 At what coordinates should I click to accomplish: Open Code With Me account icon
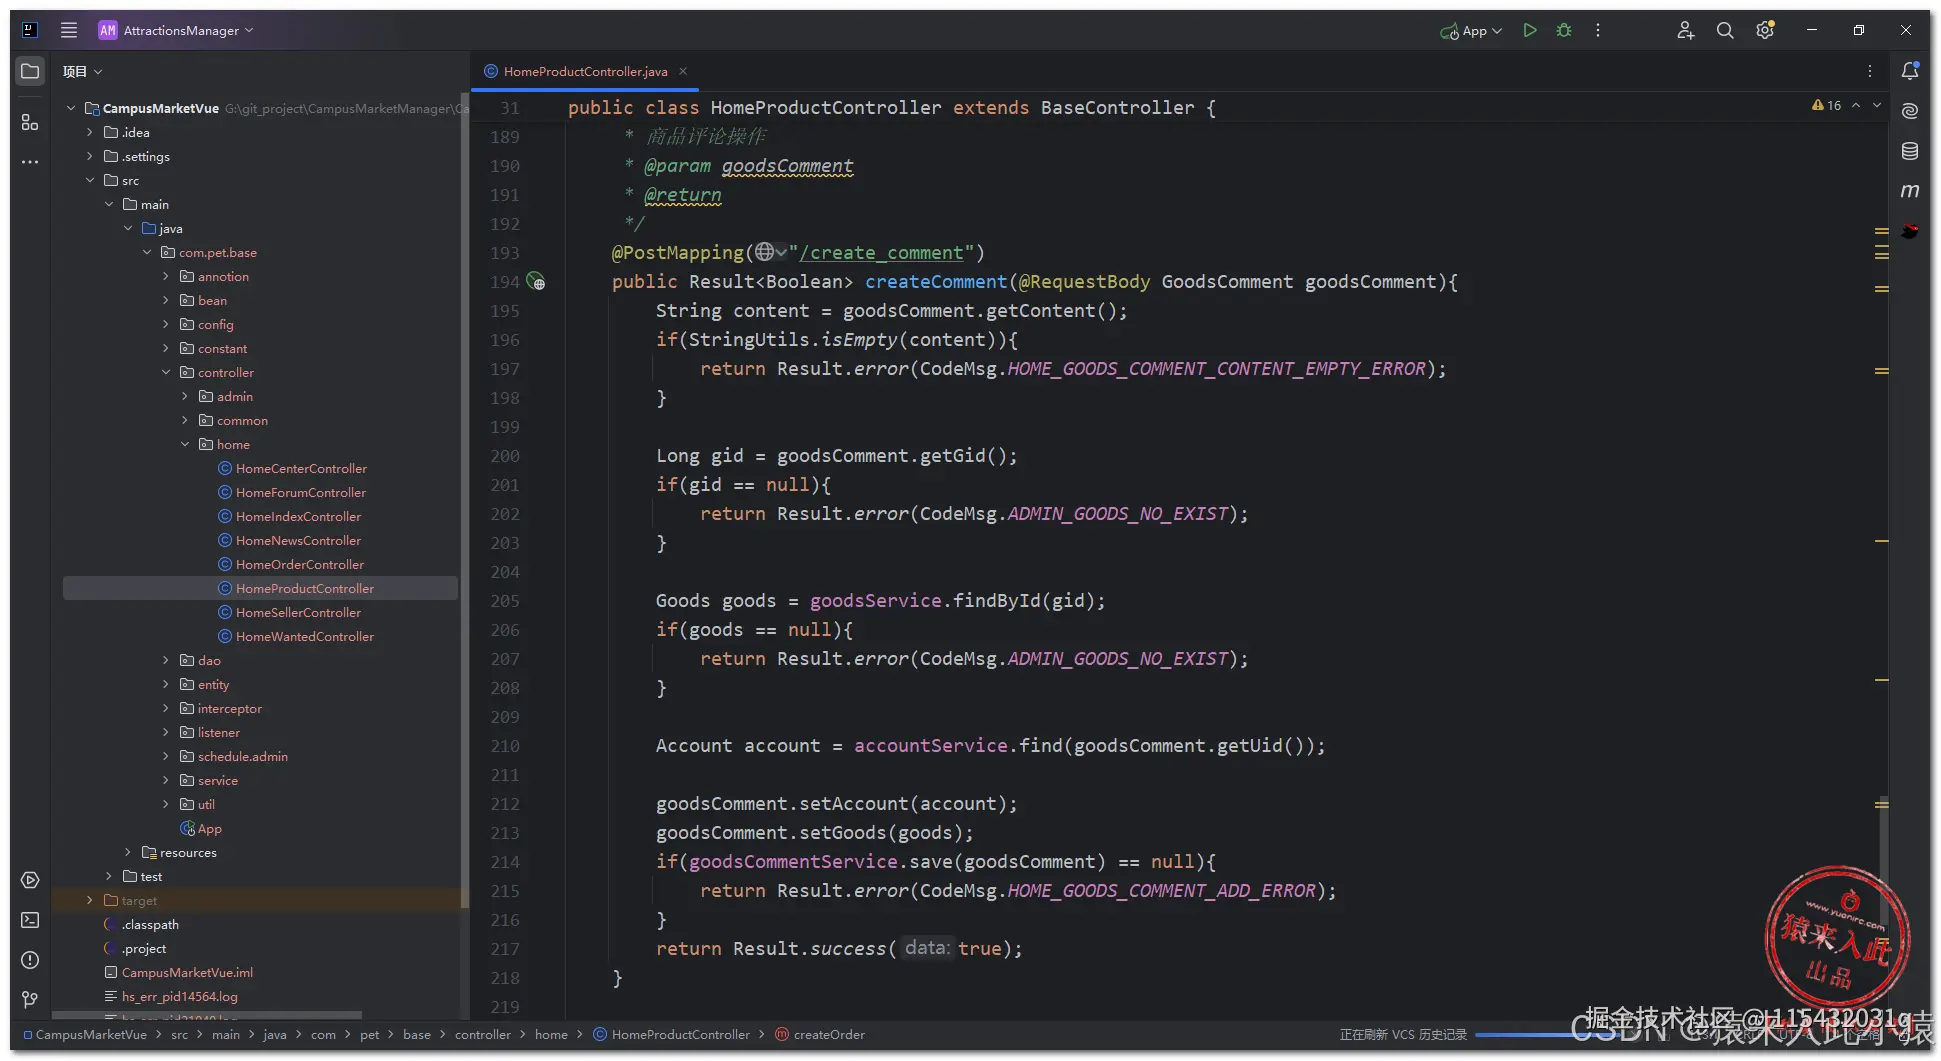pyautogui.click(x=1685, y=30)
